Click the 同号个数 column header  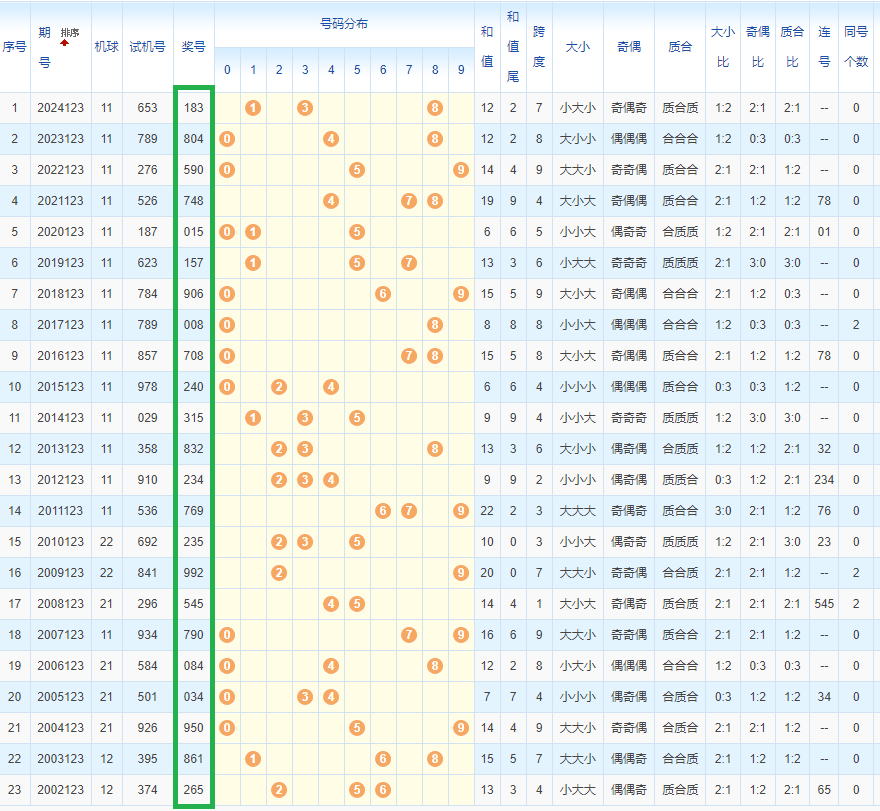pos(856,47)
